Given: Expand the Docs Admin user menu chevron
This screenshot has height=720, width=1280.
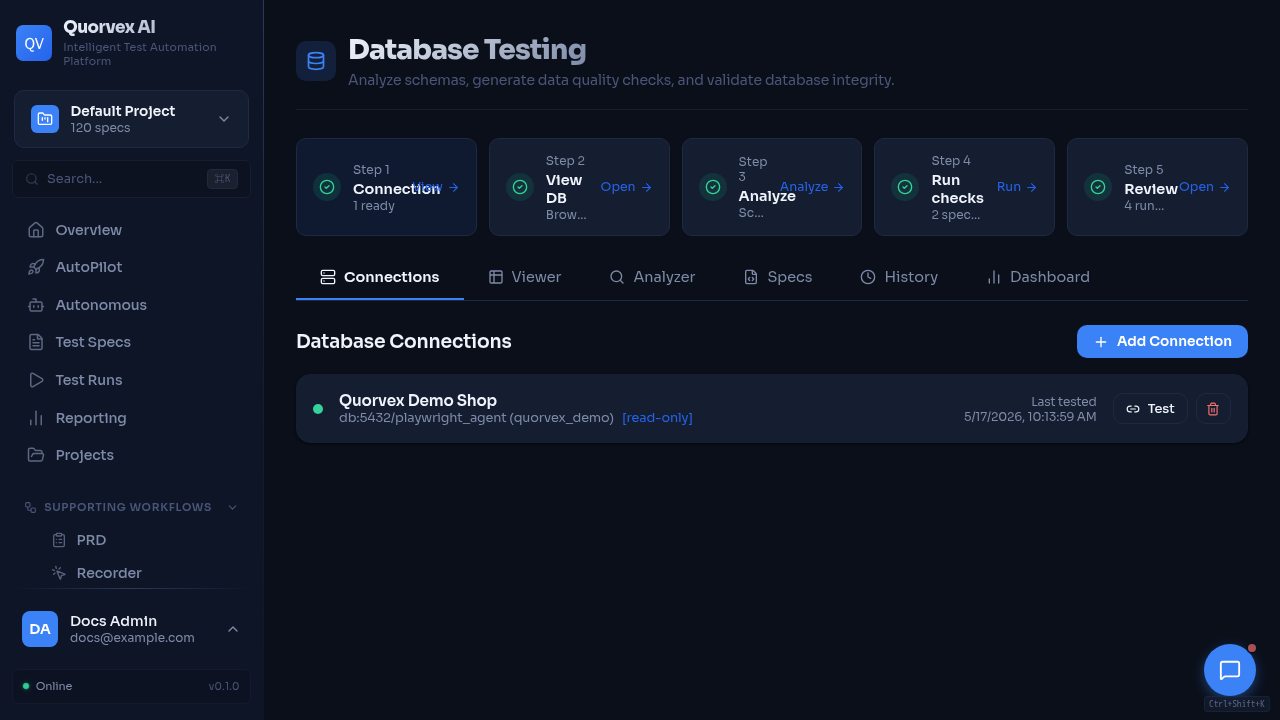Looking at the screenshot, I should click(233, 629).
